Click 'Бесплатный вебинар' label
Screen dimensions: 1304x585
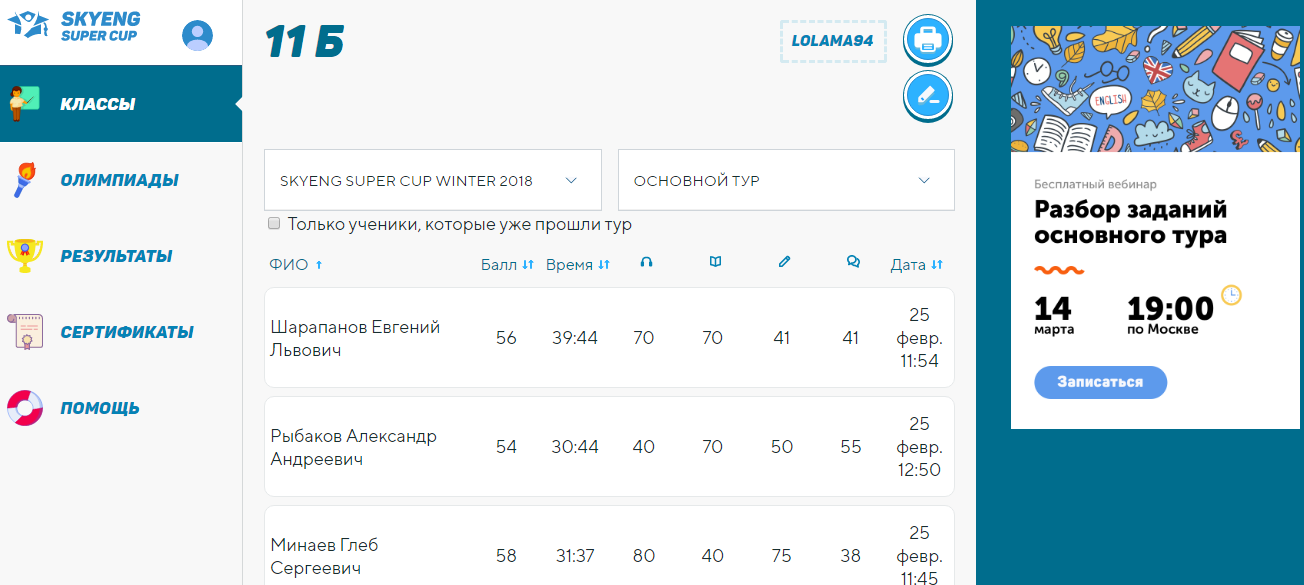(1095, 184)
